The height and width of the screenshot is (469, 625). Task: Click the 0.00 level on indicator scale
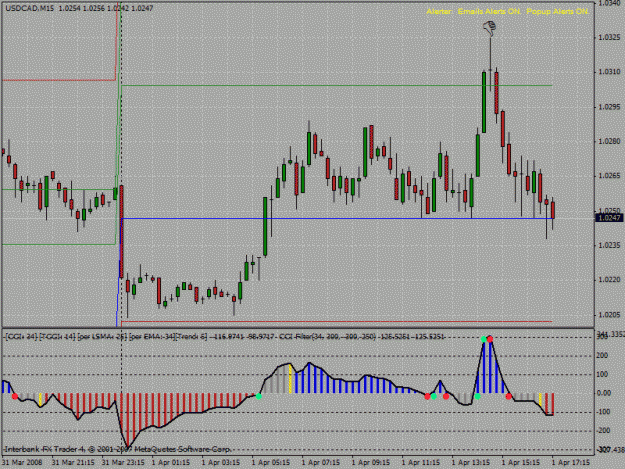point(603,393)
